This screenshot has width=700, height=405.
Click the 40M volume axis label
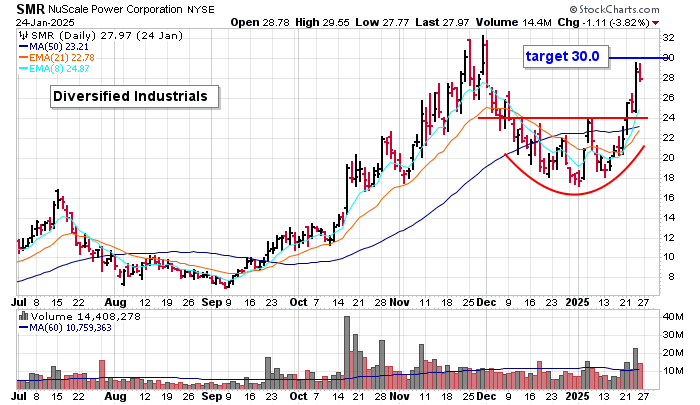(673, 317)
